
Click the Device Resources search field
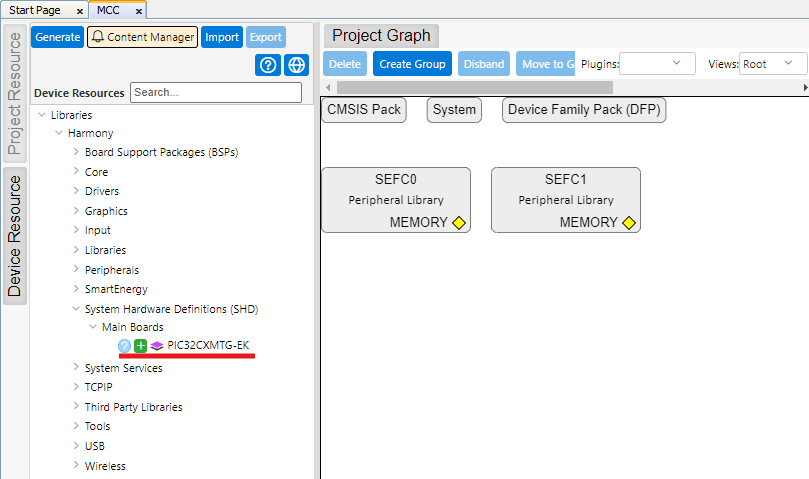click(215, 92)
